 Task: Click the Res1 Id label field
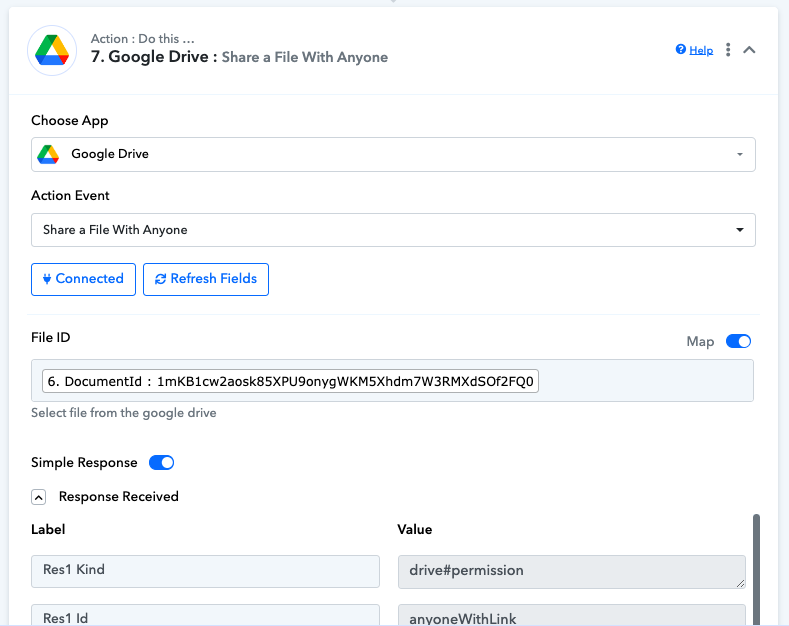point(205,615)
